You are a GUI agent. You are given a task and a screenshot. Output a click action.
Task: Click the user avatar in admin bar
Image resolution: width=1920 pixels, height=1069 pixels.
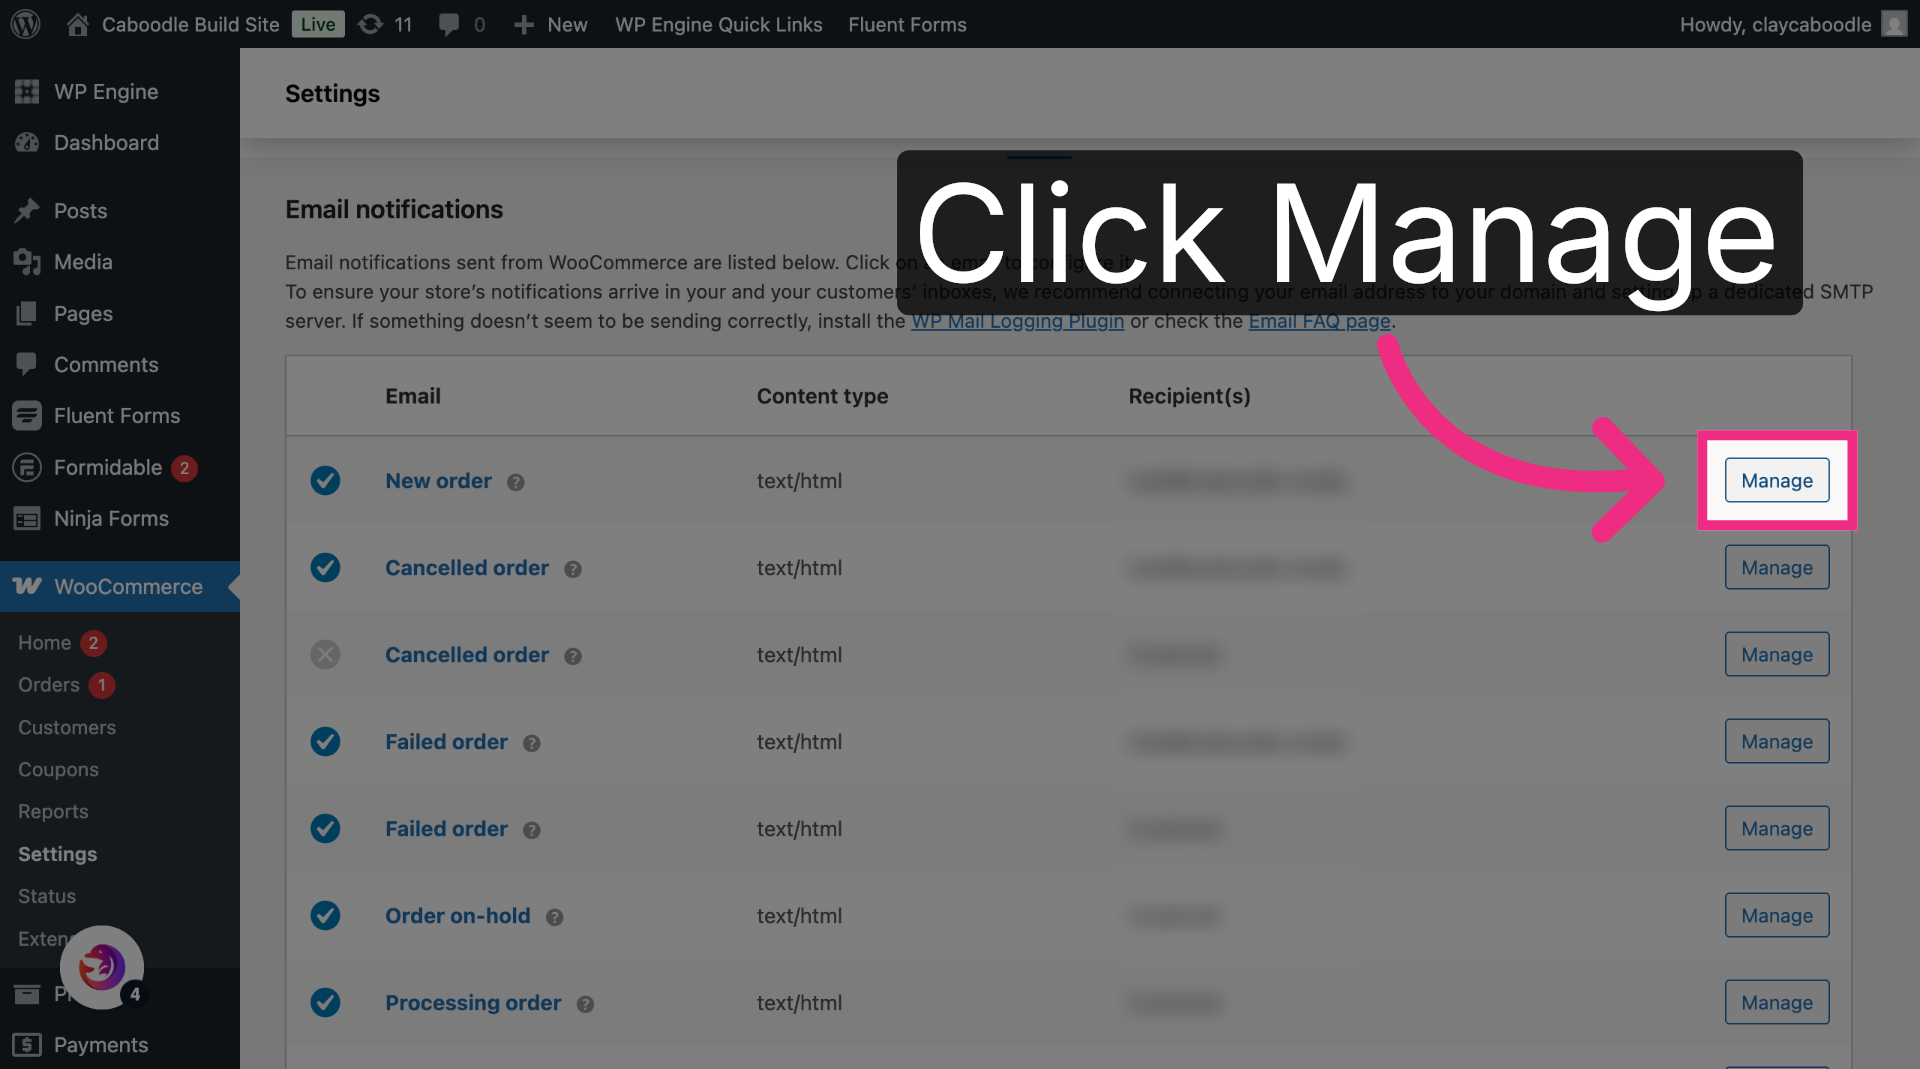pos(1894,24)
